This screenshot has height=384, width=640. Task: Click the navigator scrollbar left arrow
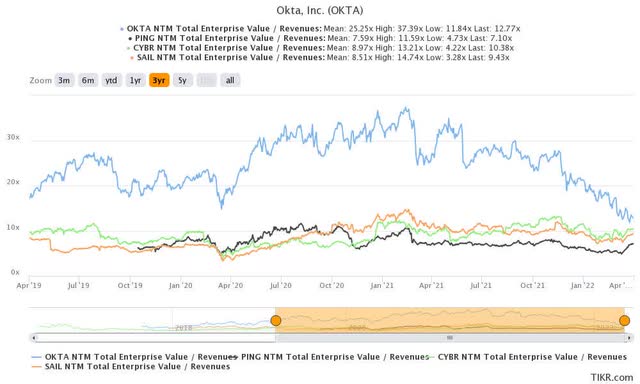(33, 338)
